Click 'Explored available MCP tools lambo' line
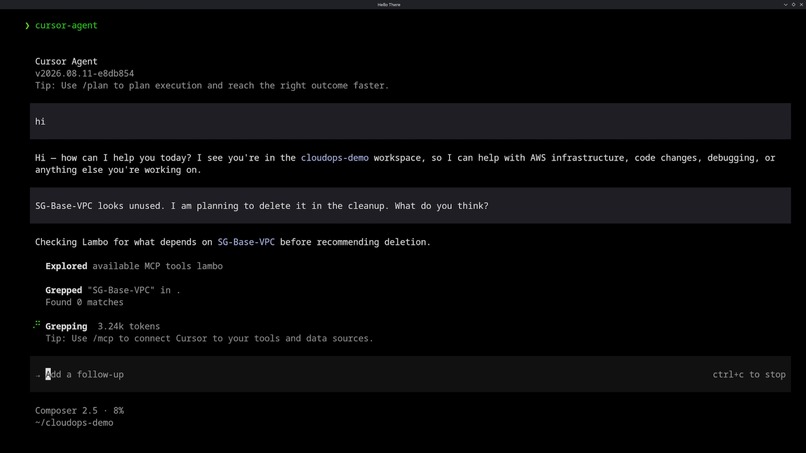The height and width of the screenshot is (453, 806). click(x=134, y=266)
